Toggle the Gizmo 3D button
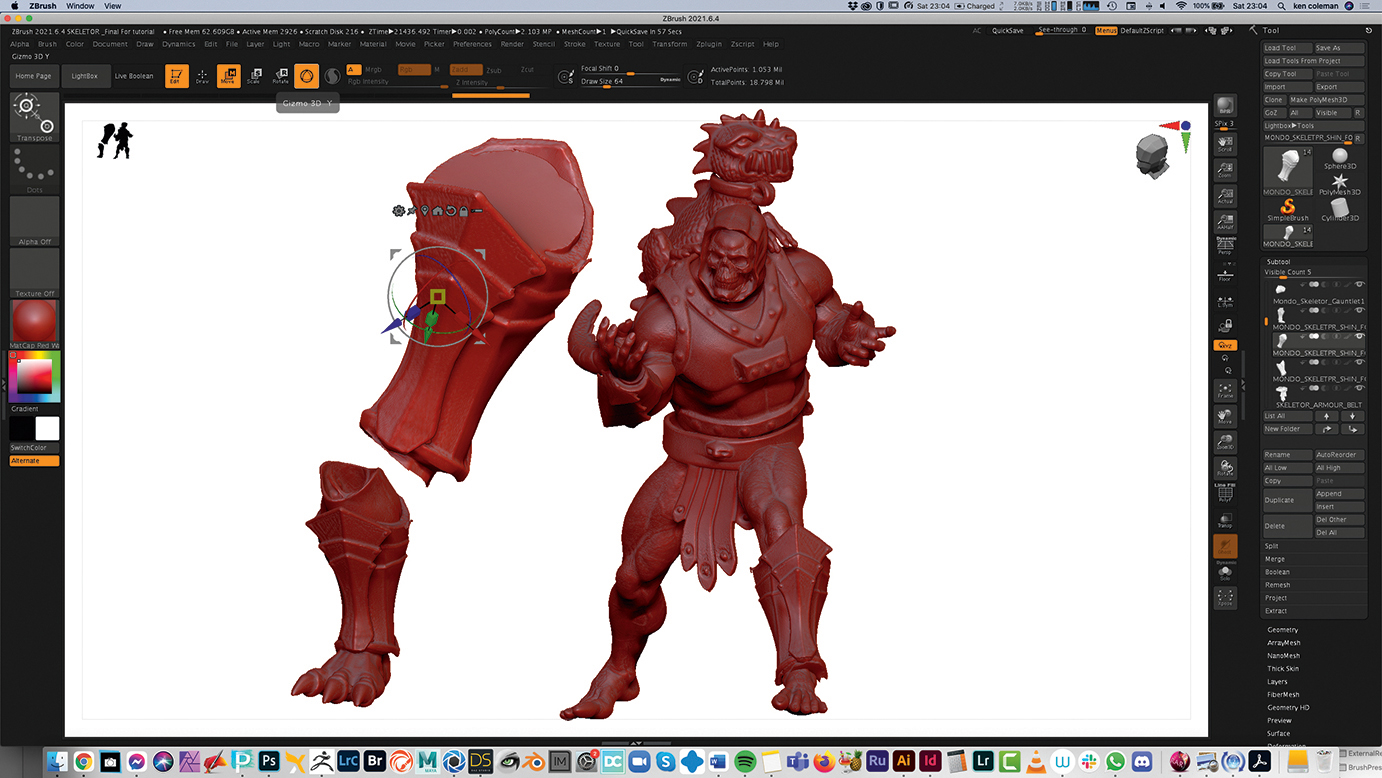Screen dimensions: 1382x778 pyautogui.click(x=307, y=76)
